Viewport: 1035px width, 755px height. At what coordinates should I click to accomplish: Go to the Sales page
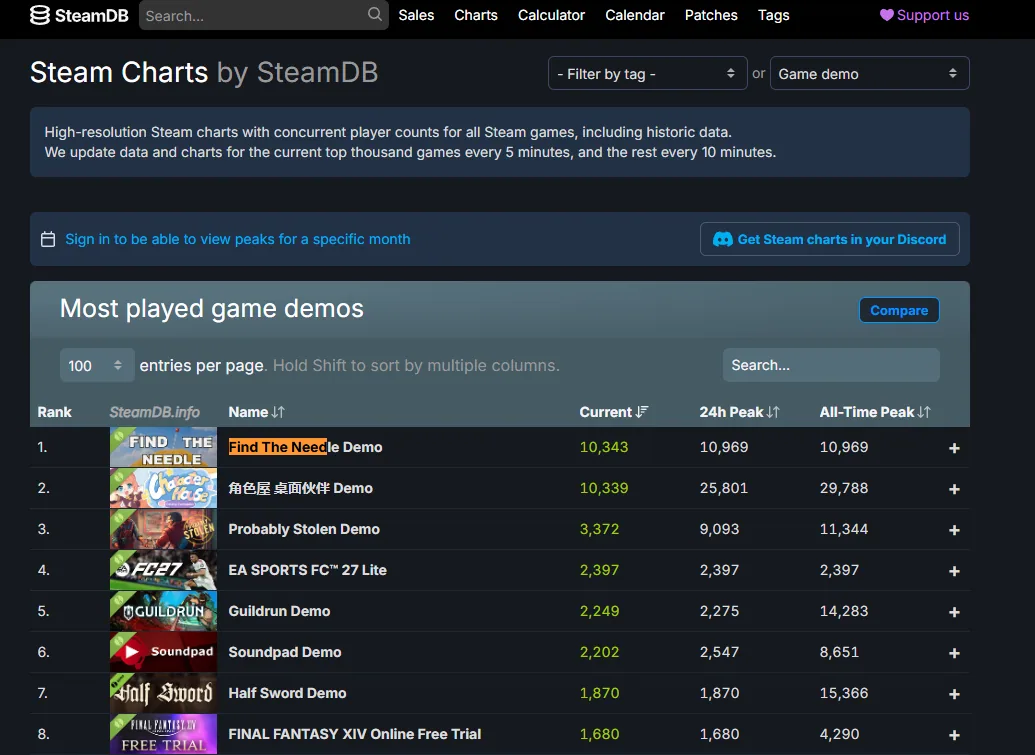(x=416, y=15)
